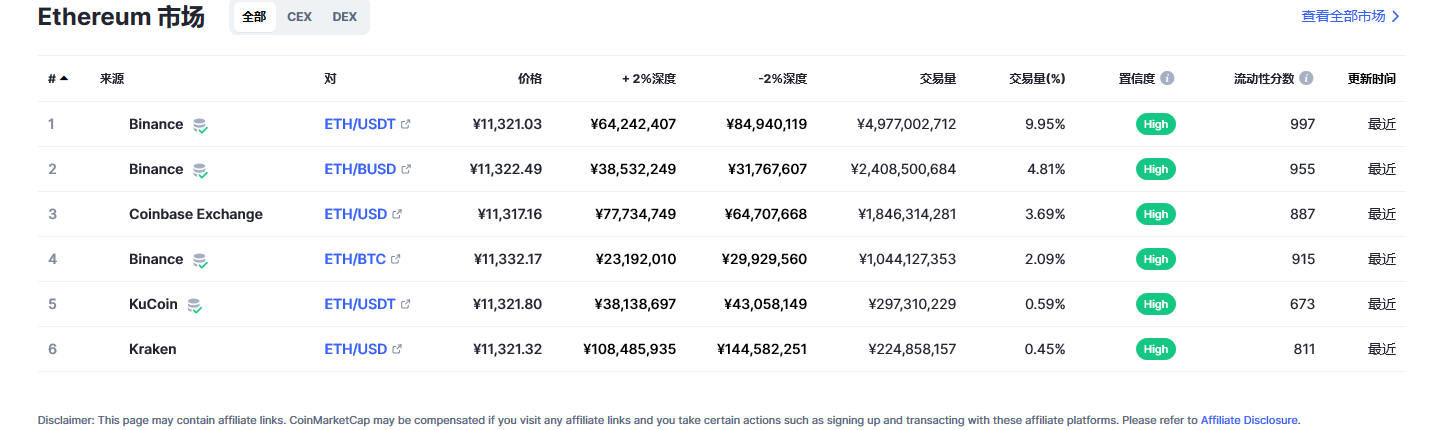Open the Kraken source name
Viewport: 1450px width, 430px height.
(x=153, y=349)
